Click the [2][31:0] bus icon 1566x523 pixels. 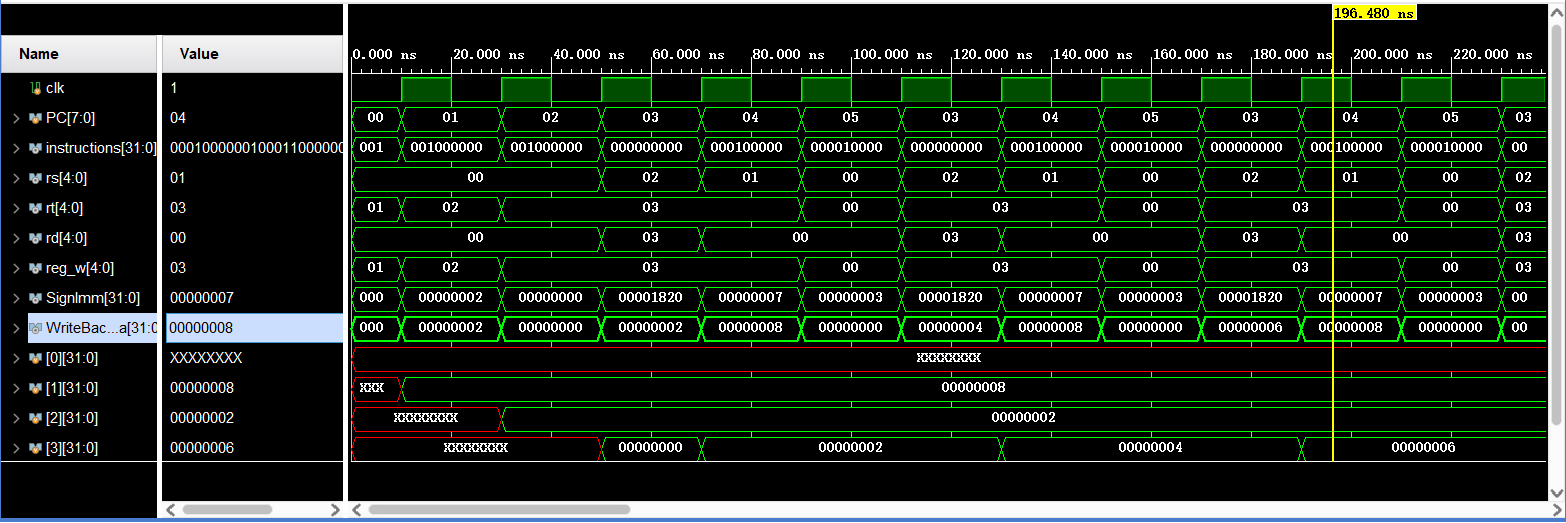click(35, 418)
